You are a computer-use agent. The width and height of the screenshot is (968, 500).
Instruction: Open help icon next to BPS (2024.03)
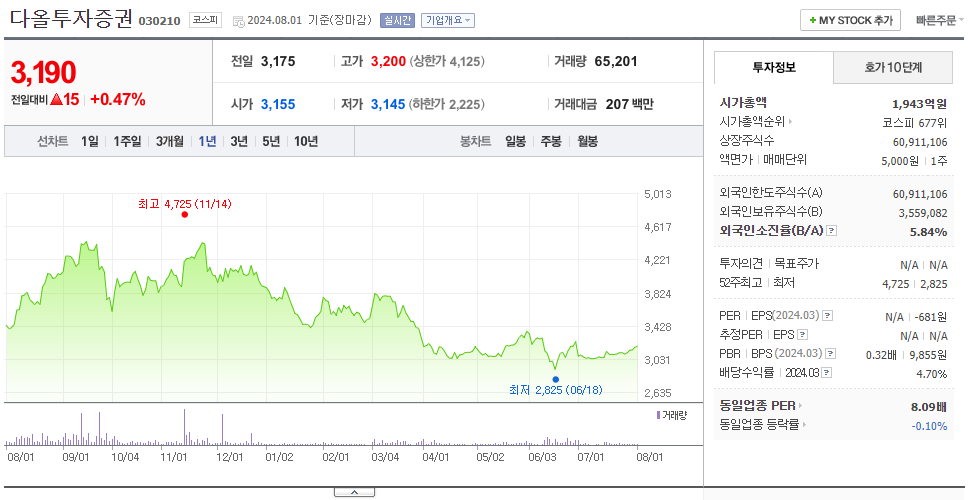click(x=831, y=354)
